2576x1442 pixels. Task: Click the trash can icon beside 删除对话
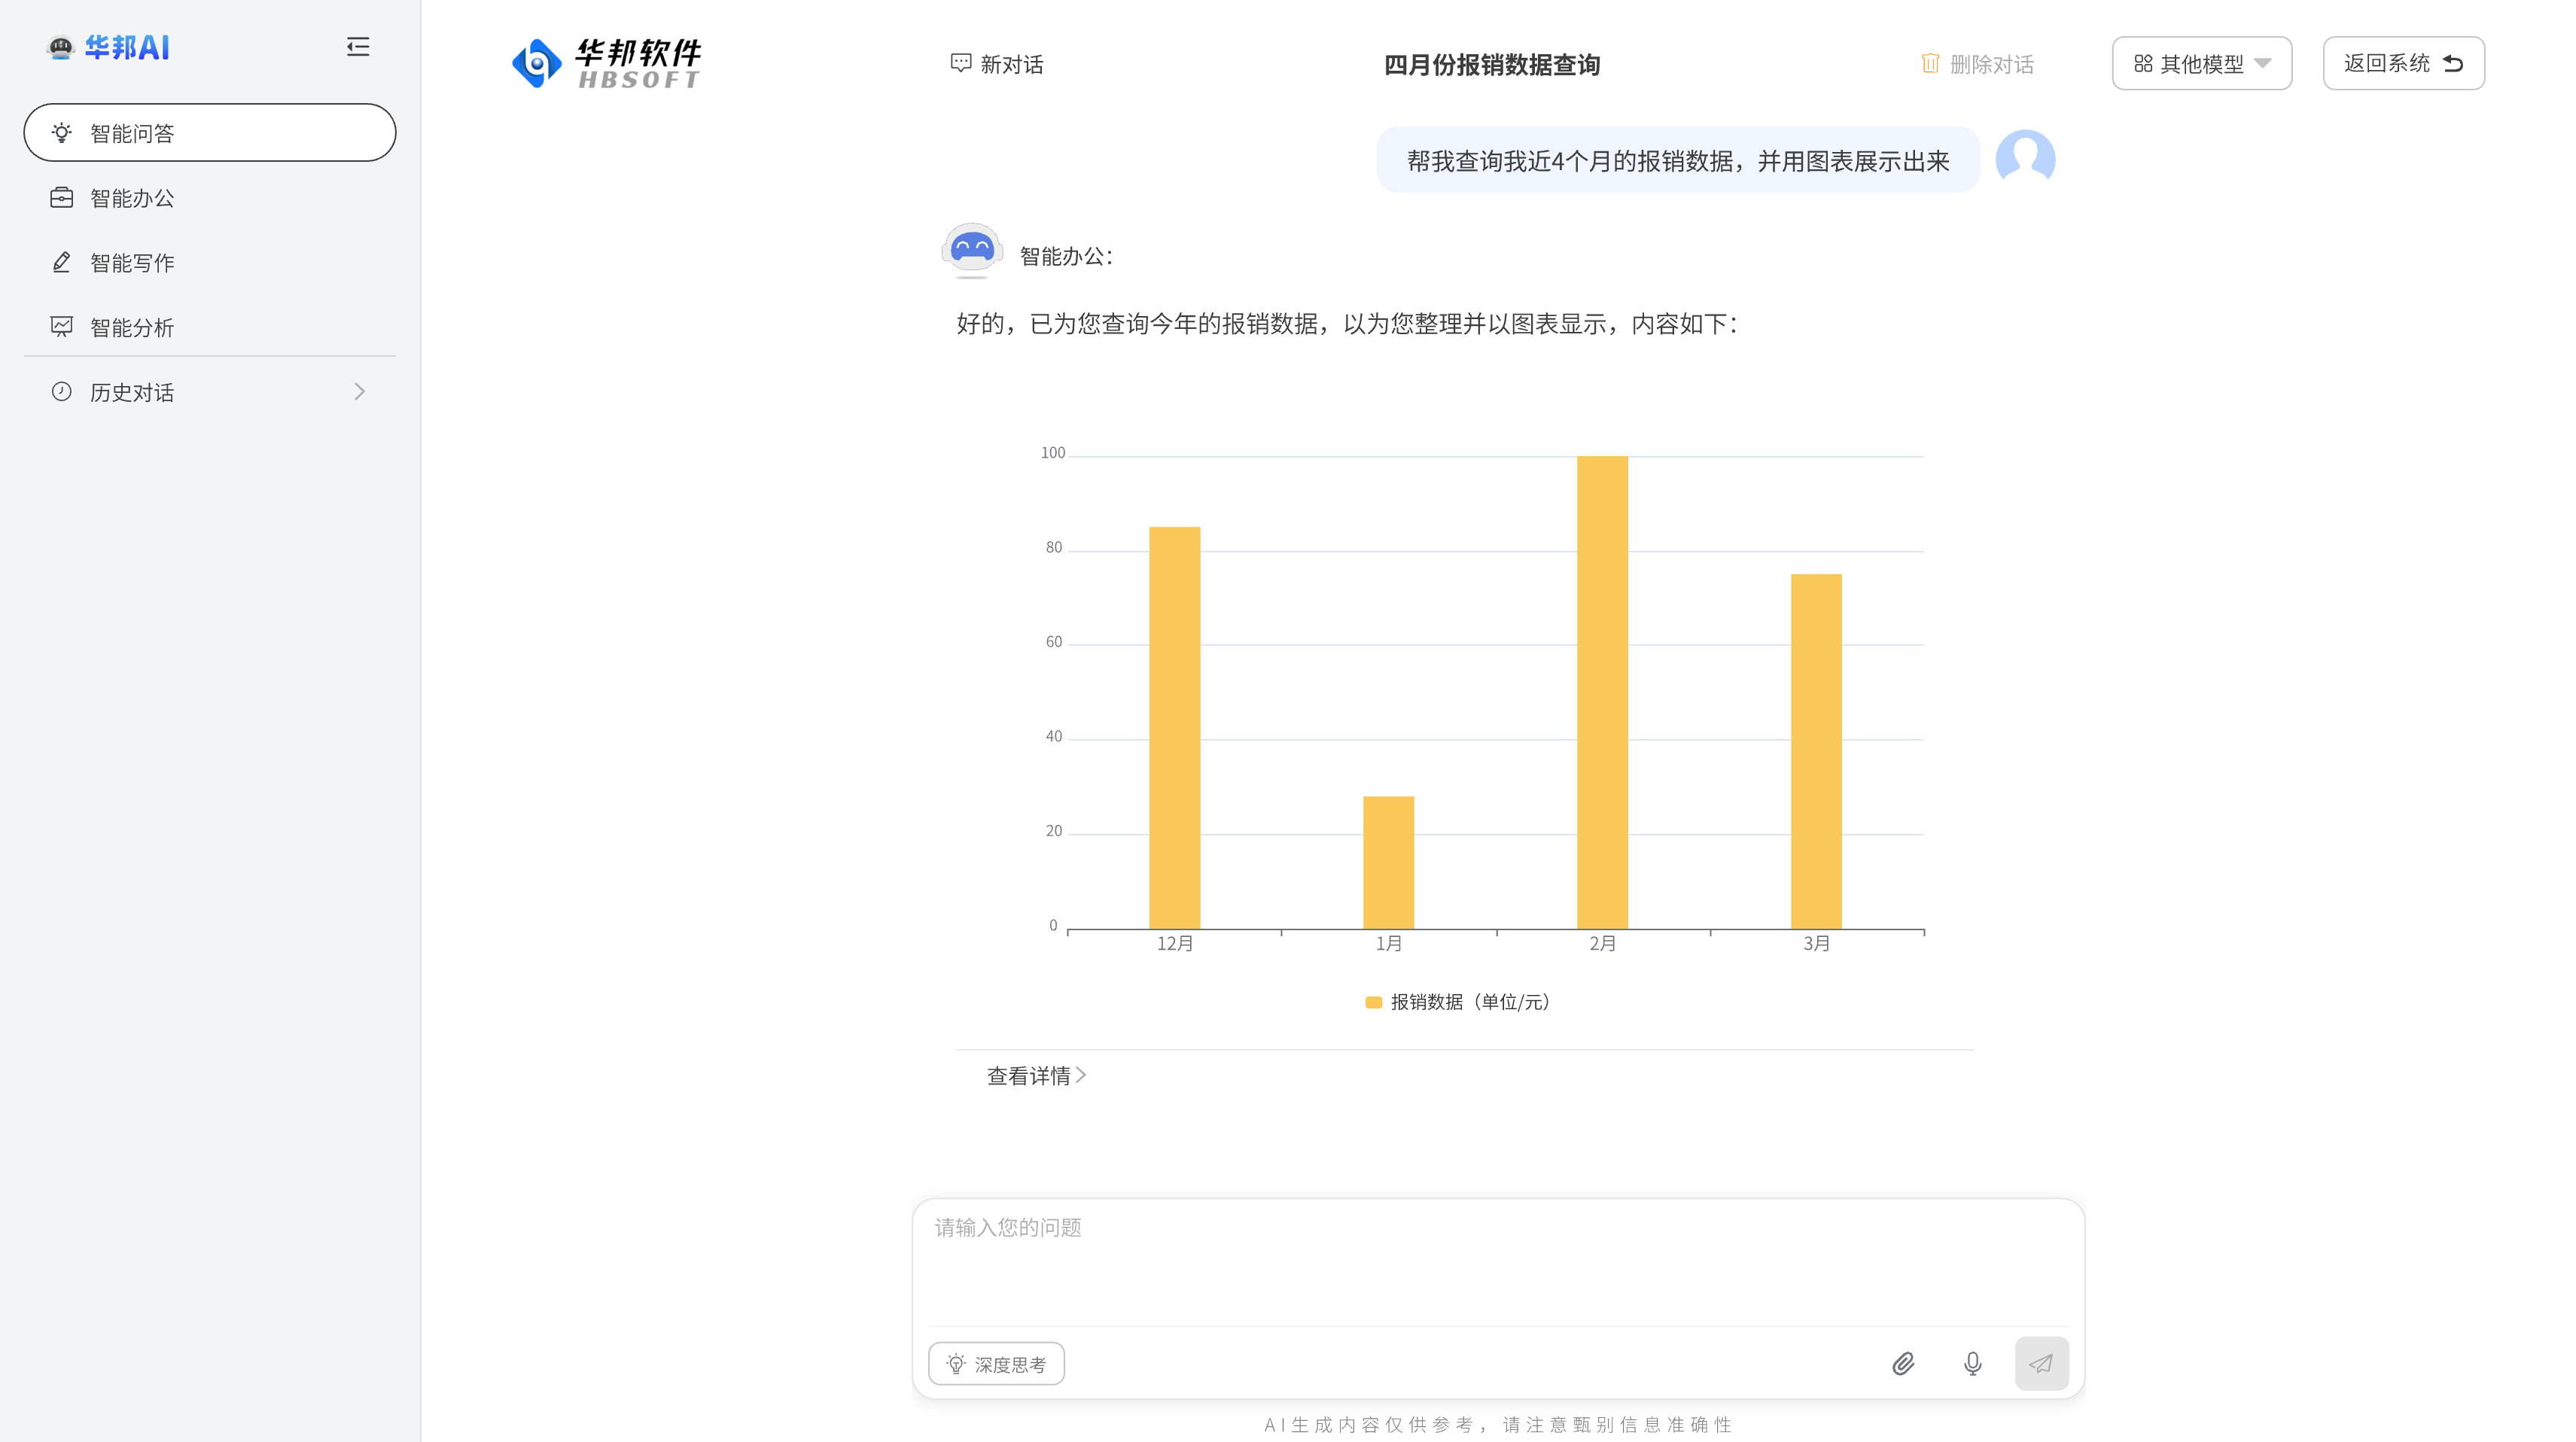coord(1930,64)
